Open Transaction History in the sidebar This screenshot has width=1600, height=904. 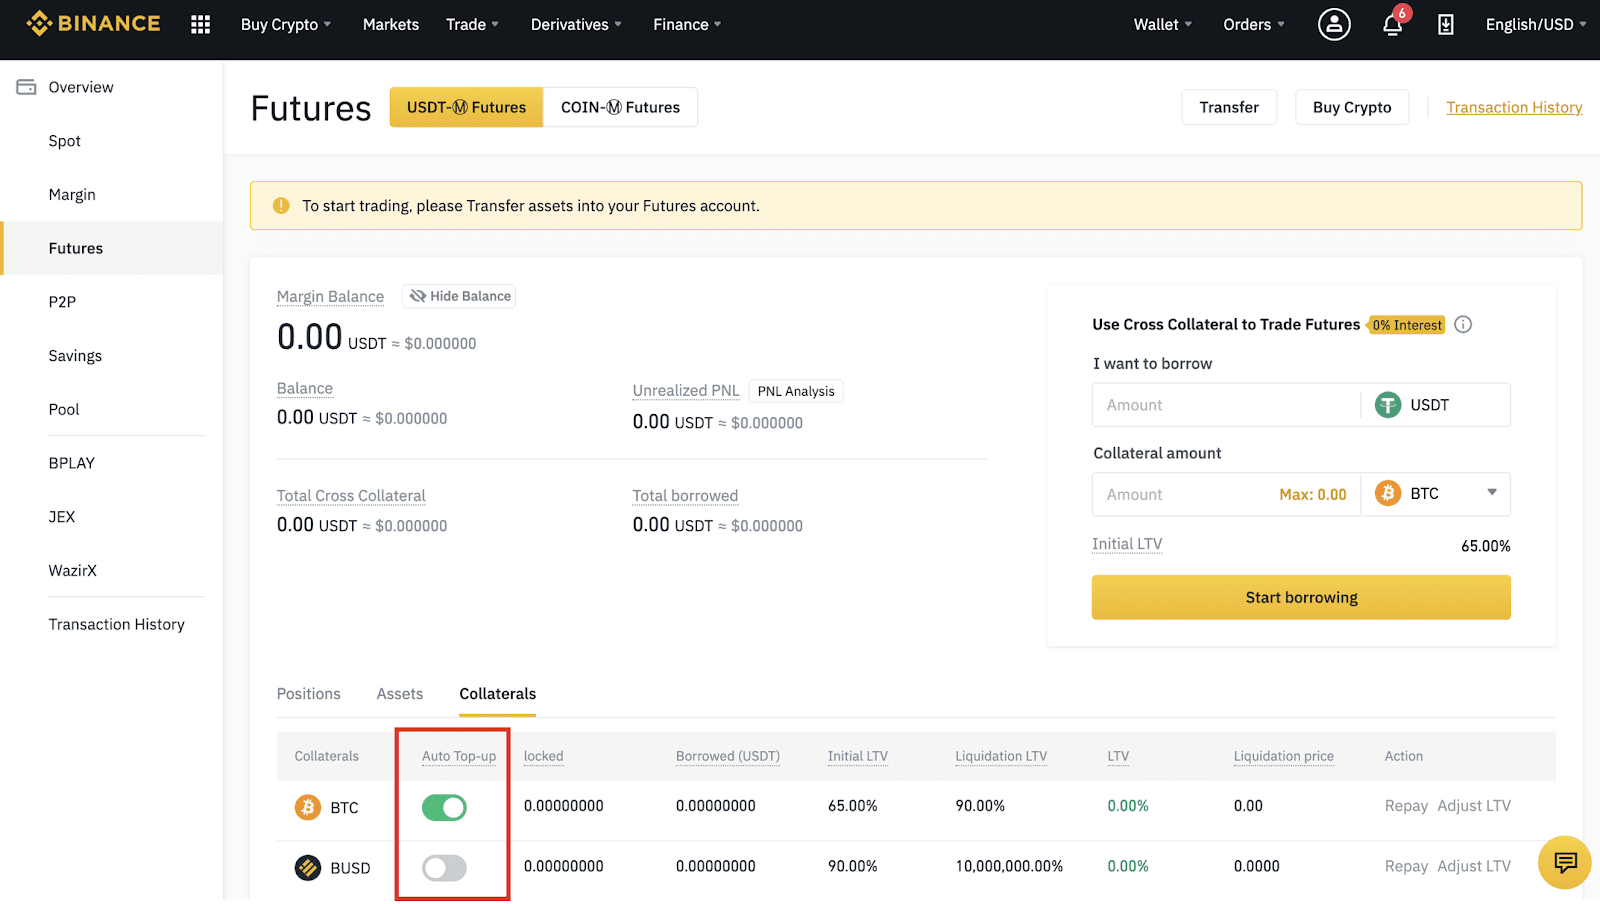pyautogui.click(x=117, y=624)
